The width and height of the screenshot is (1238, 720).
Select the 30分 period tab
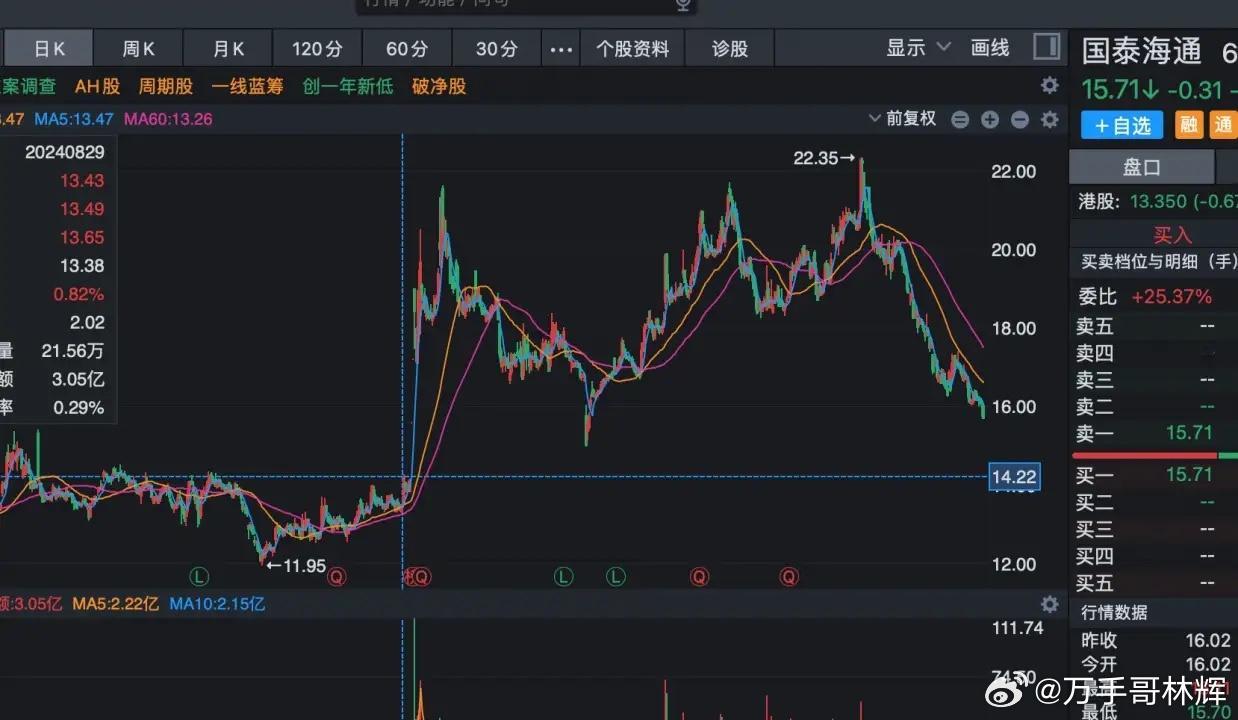(x=497, y=48)
